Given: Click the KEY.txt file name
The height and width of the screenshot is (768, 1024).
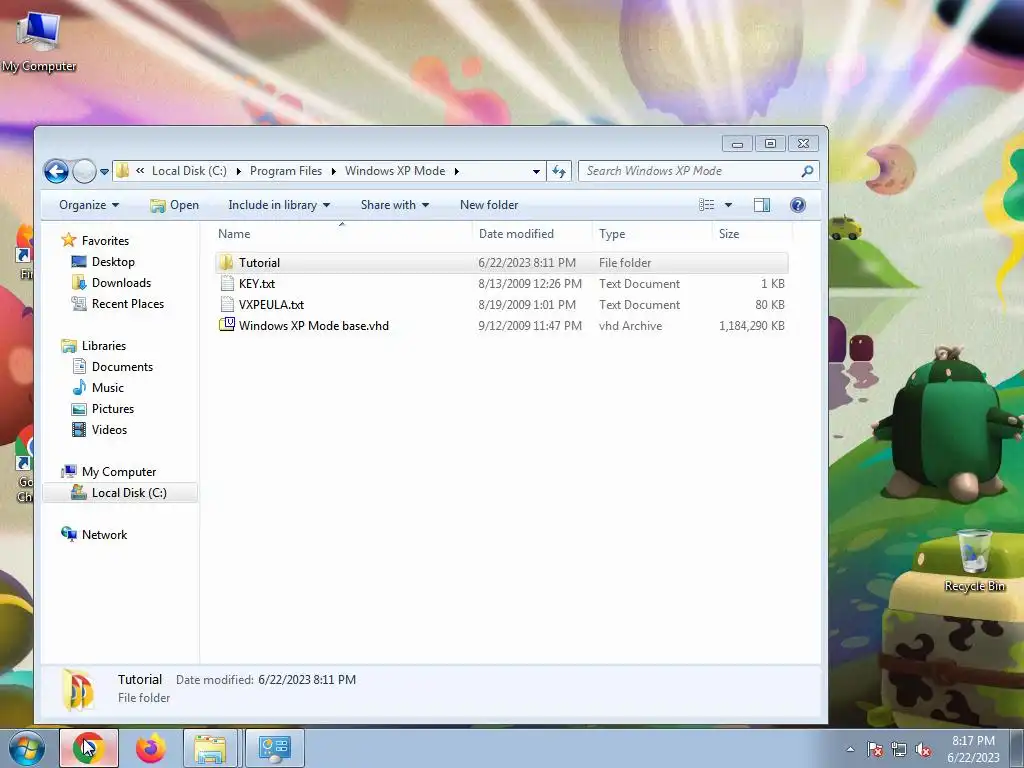Looking at the screenshot, I should (257, 283).
